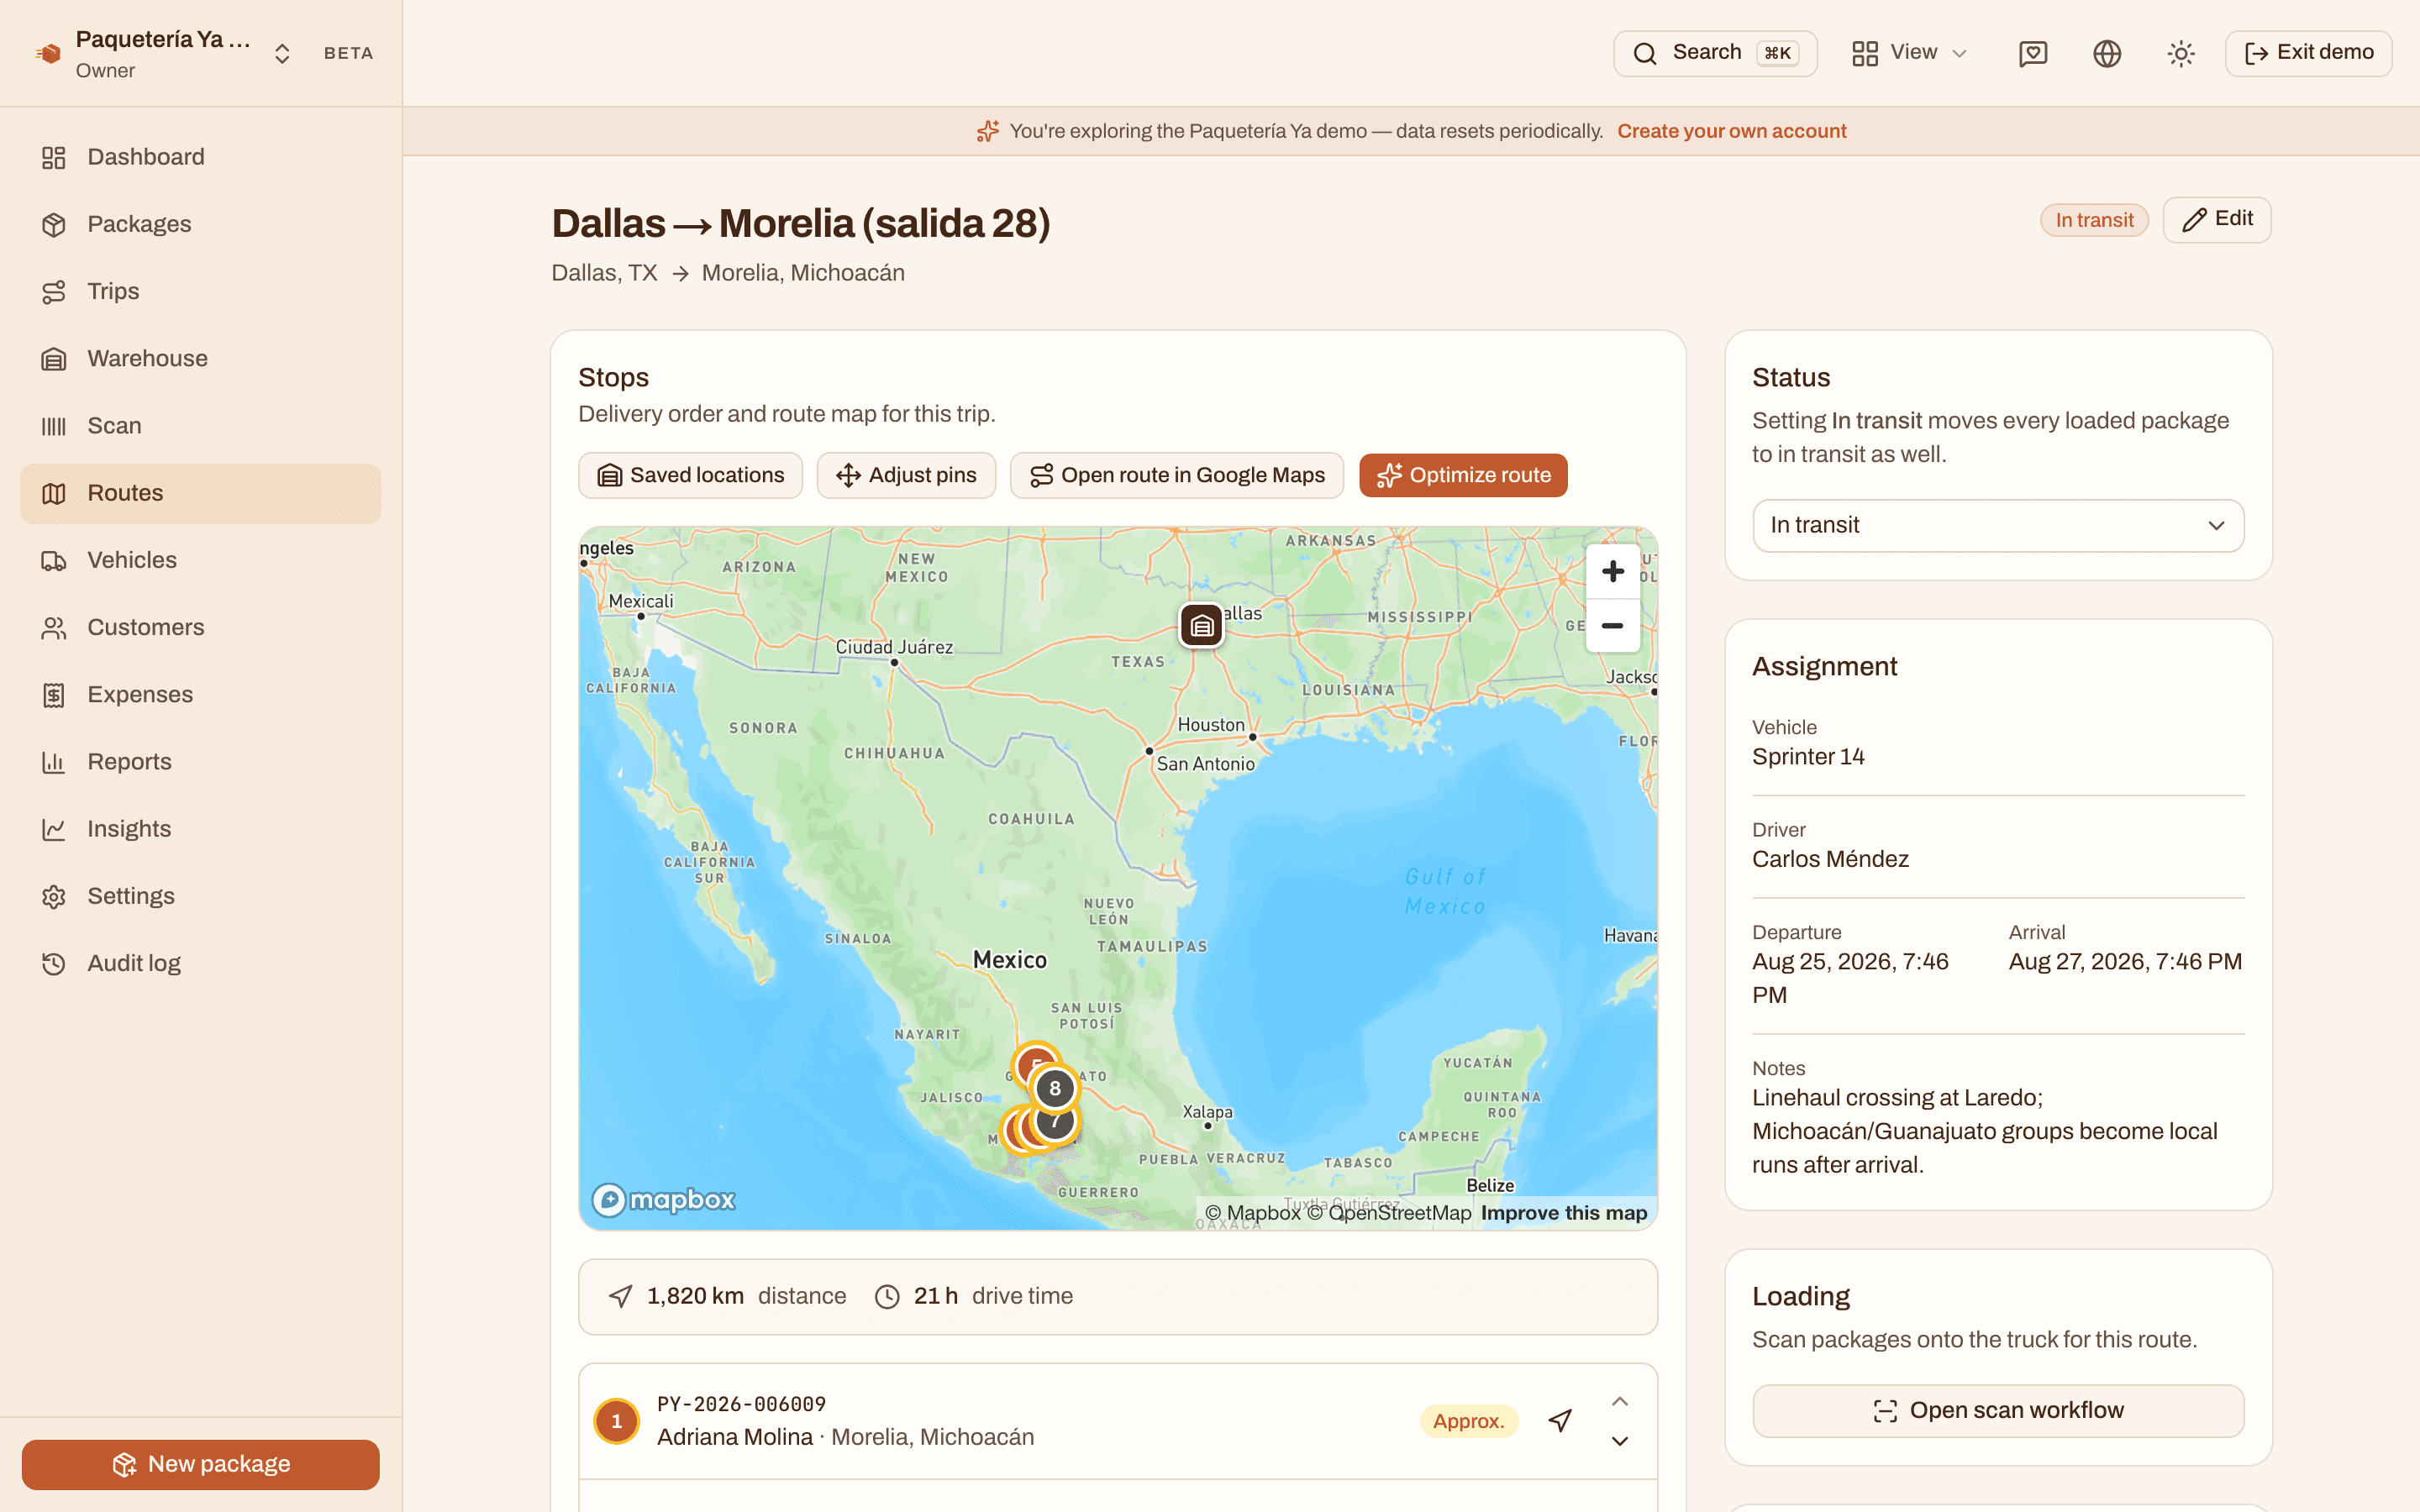Open Scan page in sidebar
The image size is (2420, 1512).
[x=200, y=425]
